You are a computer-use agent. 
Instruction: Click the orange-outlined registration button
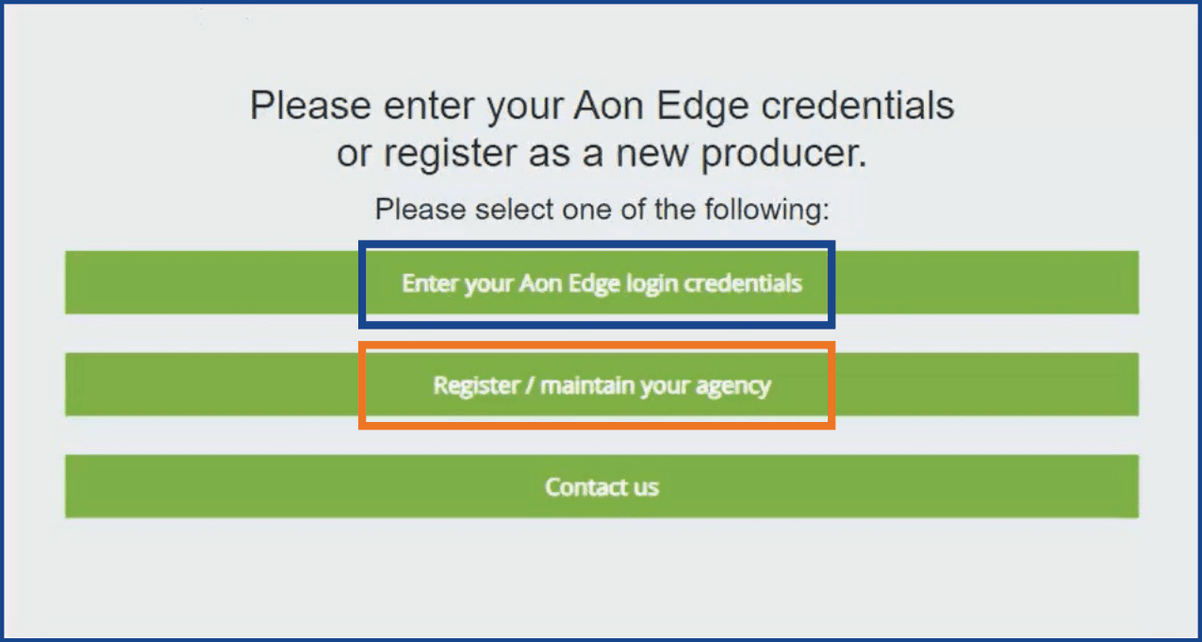600,384
